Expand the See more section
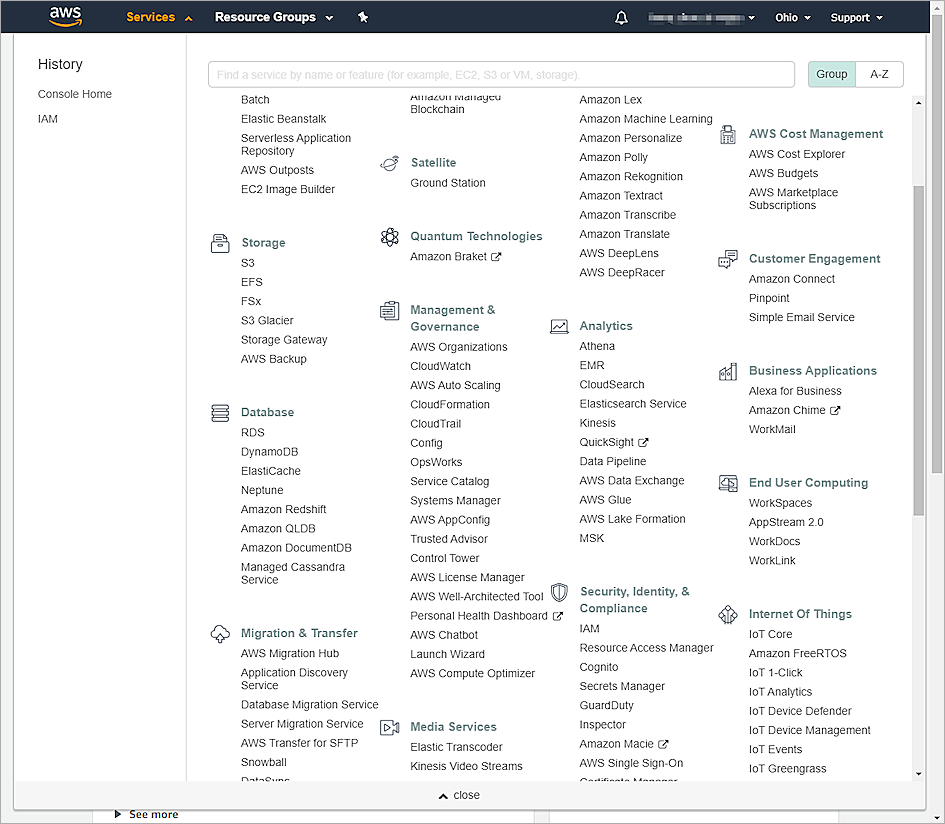945x824 pixels. 146,814
